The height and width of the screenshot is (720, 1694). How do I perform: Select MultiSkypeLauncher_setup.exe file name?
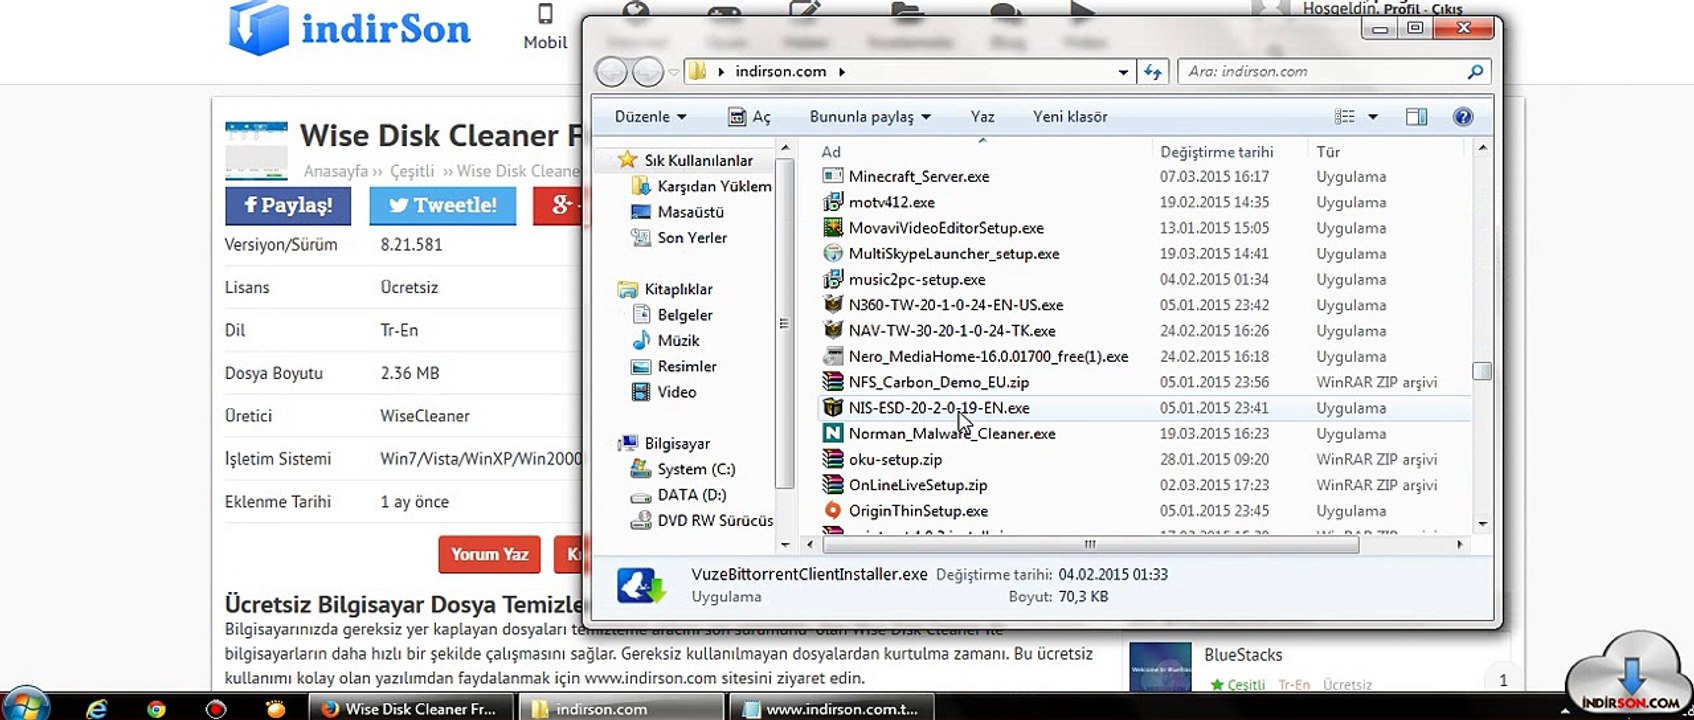[x=954, y=254]
